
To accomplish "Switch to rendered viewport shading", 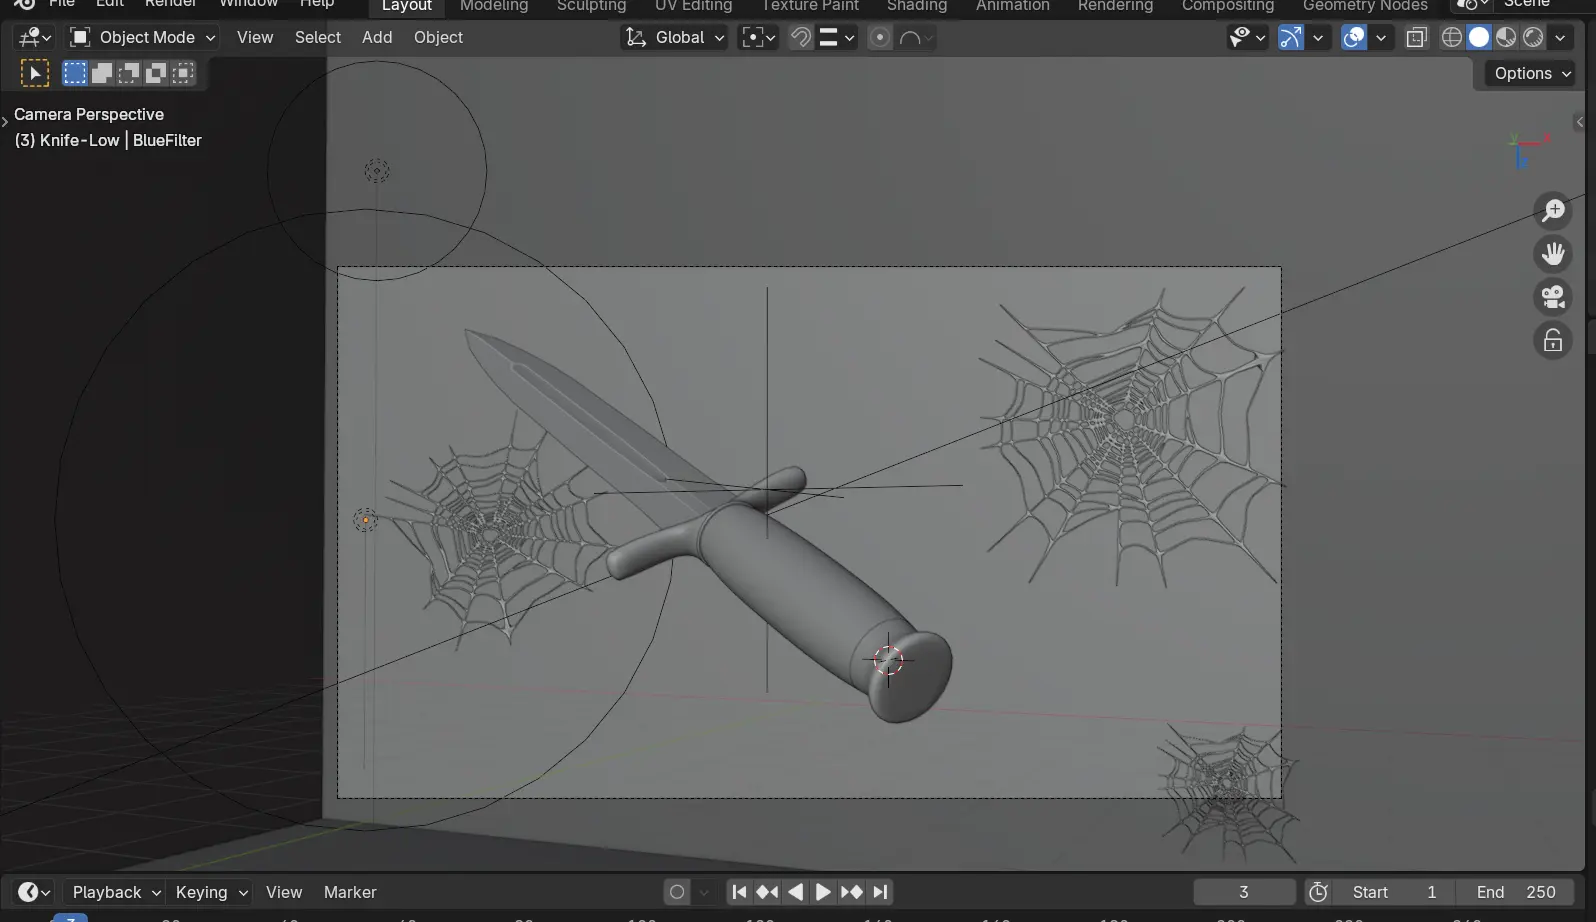I will point(1533,38).
